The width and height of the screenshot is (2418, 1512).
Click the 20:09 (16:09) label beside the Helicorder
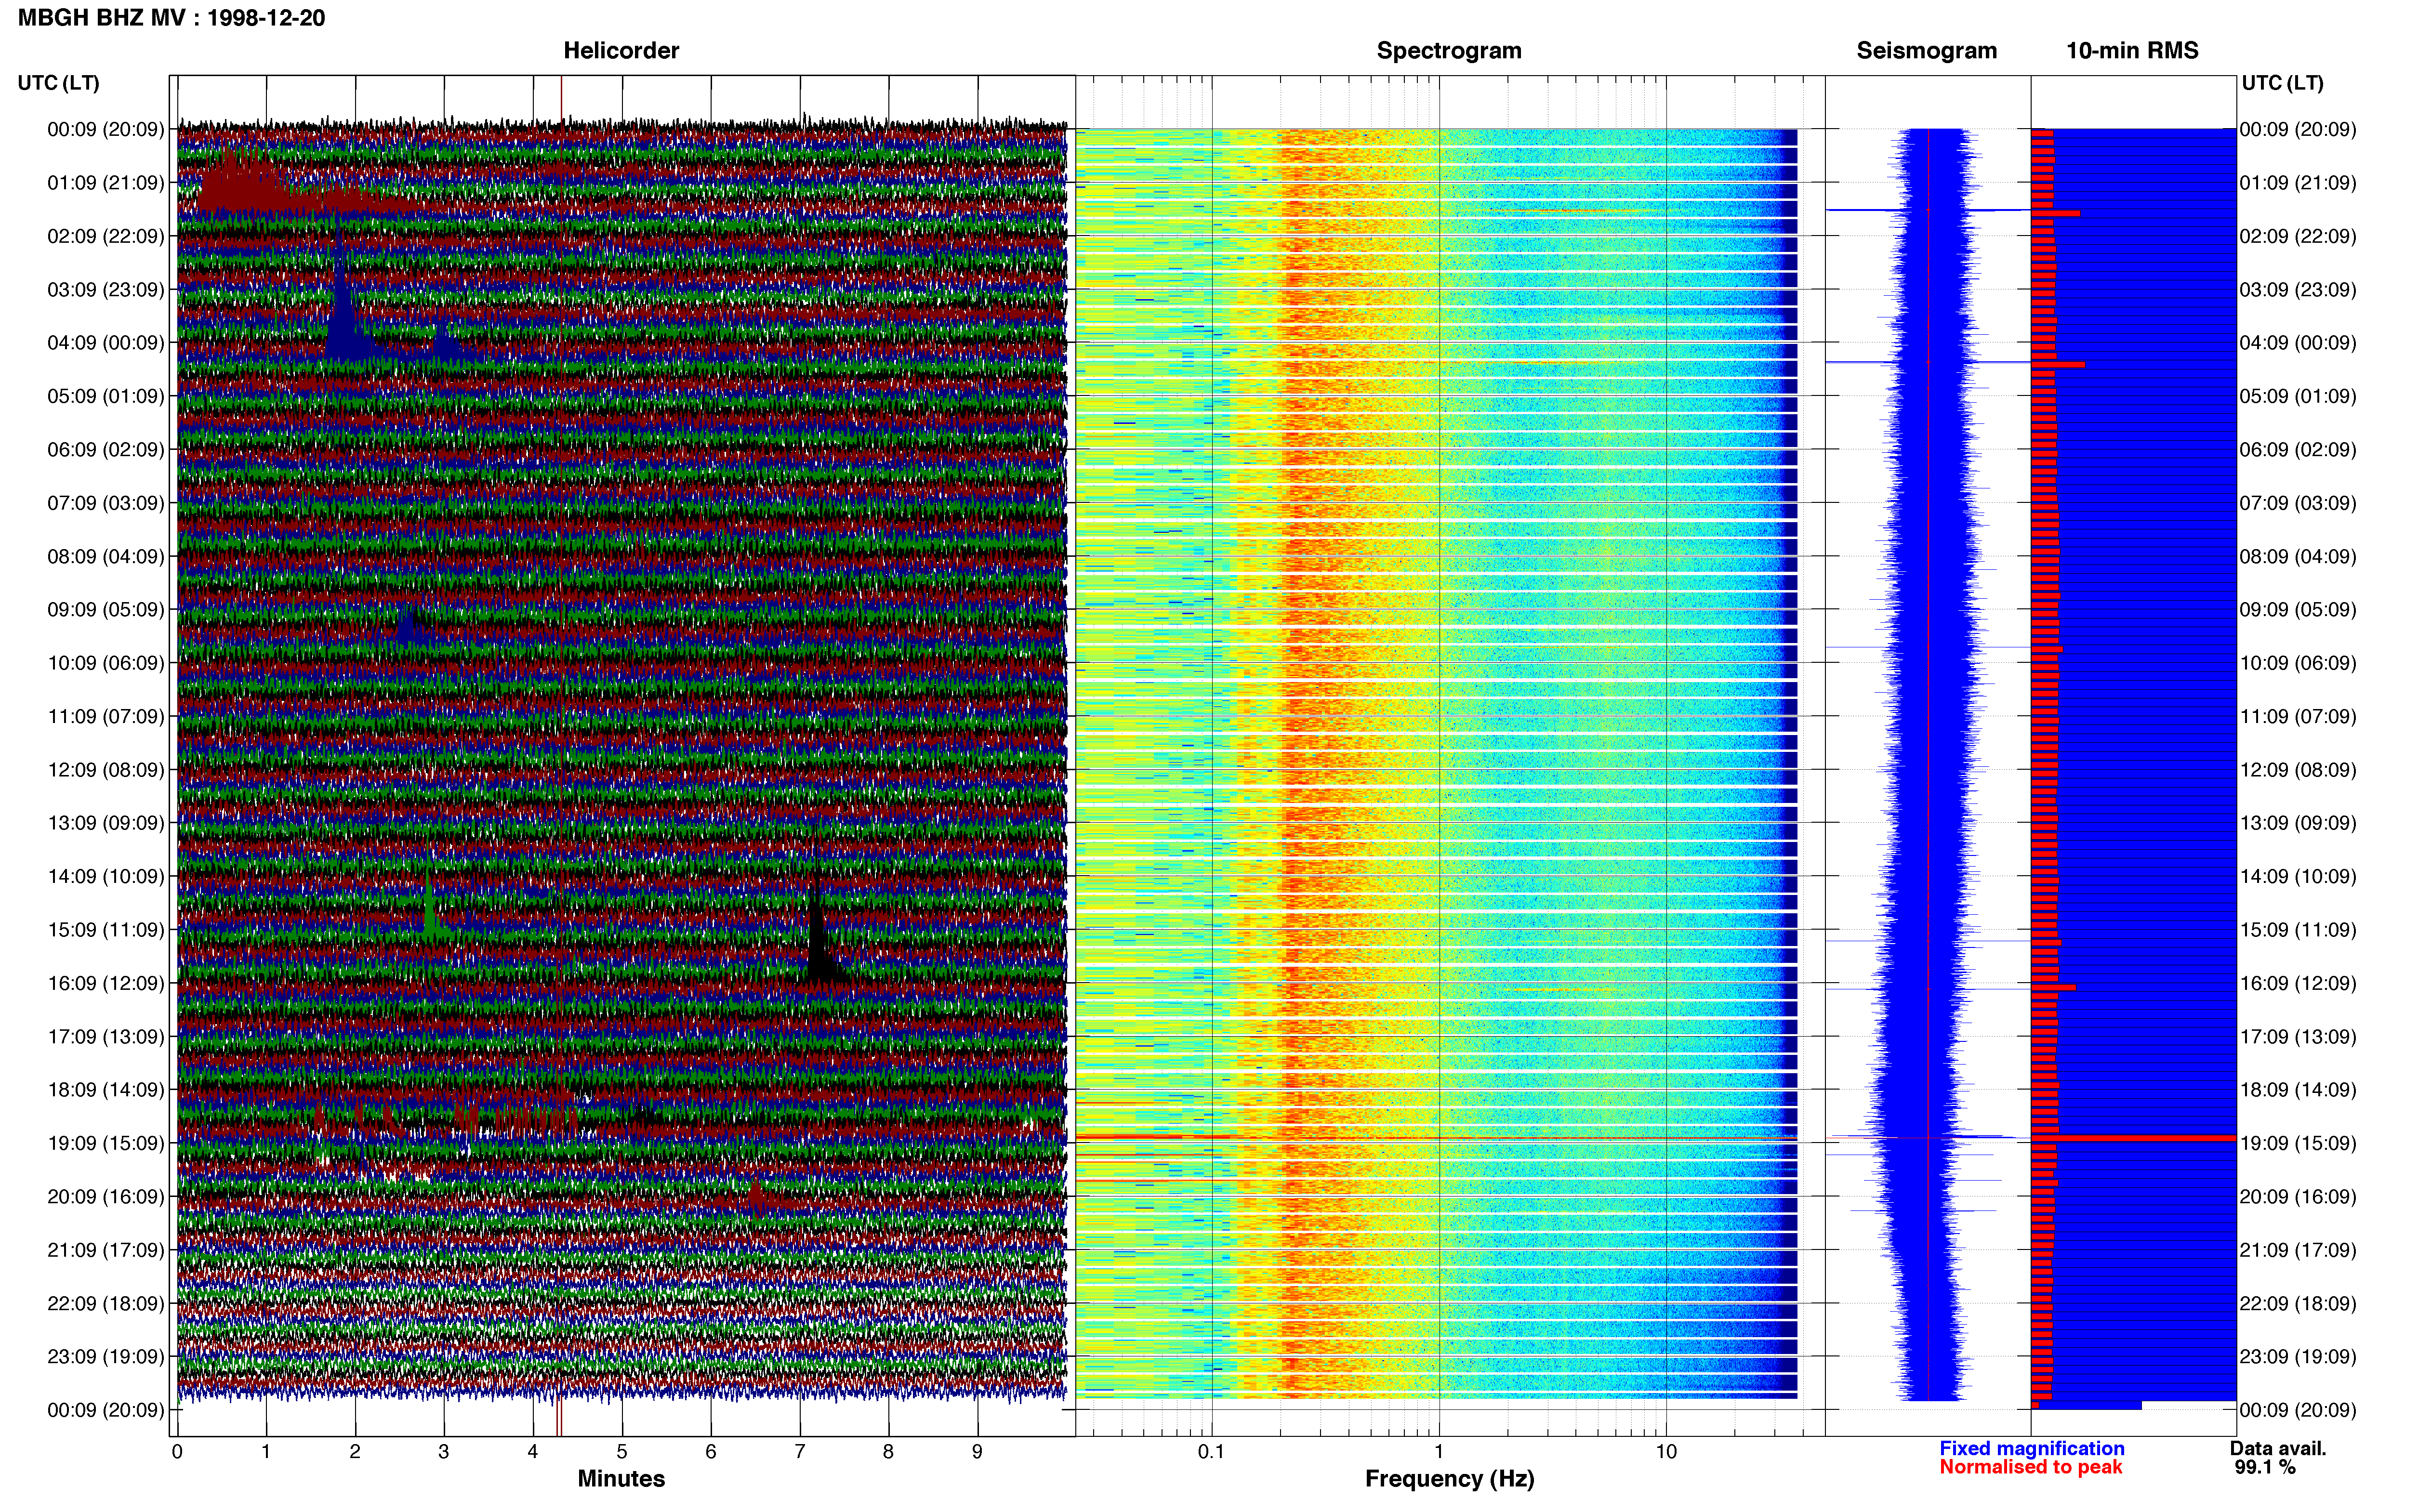tap(105, 1197)
